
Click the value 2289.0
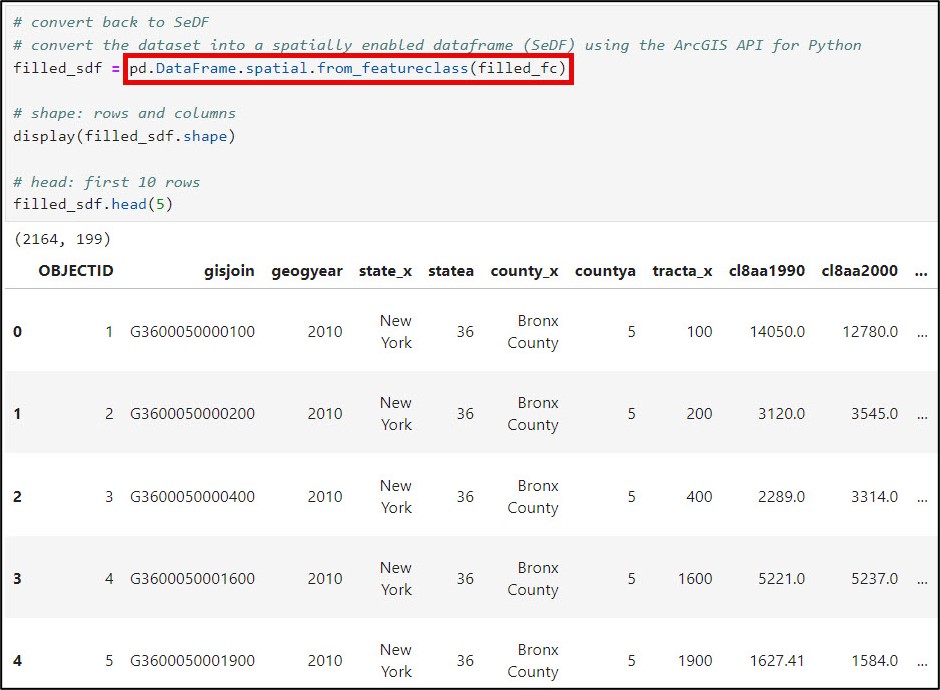tap(782, 496)
